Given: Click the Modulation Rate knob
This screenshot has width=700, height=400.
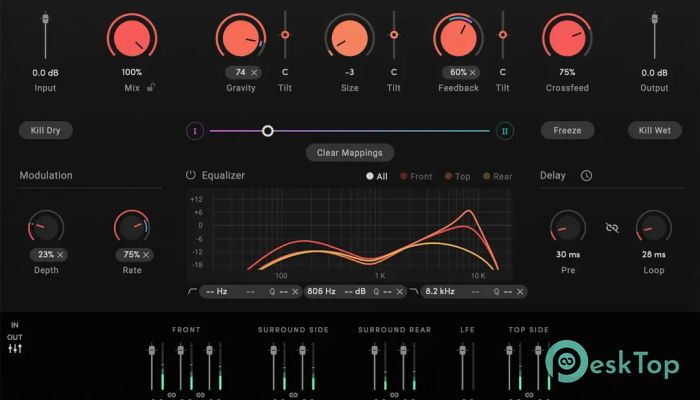Looking at the screenshot, I should coord(132,227).
